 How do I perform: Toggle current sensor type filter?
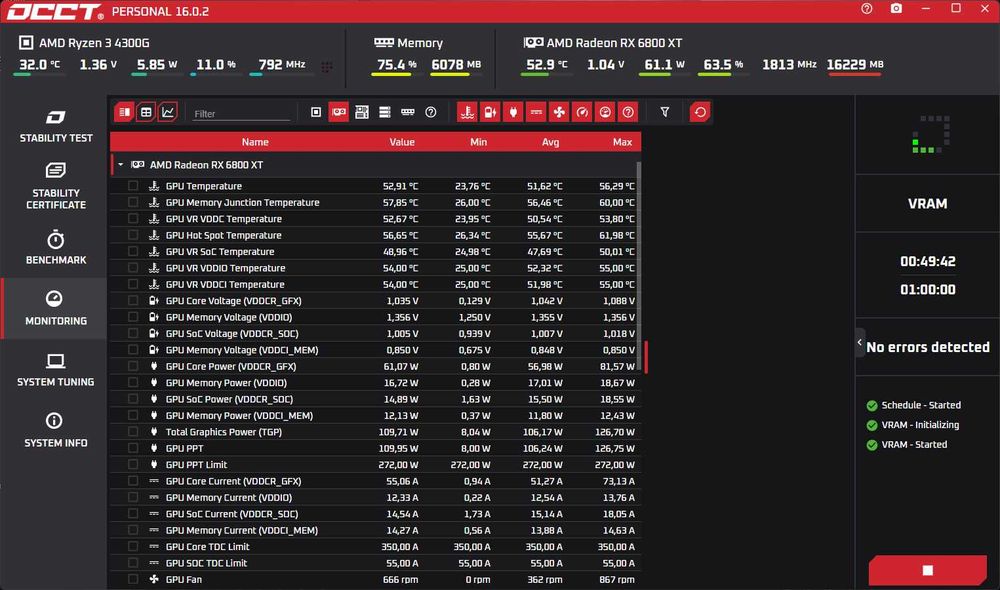tap(536, 112)
